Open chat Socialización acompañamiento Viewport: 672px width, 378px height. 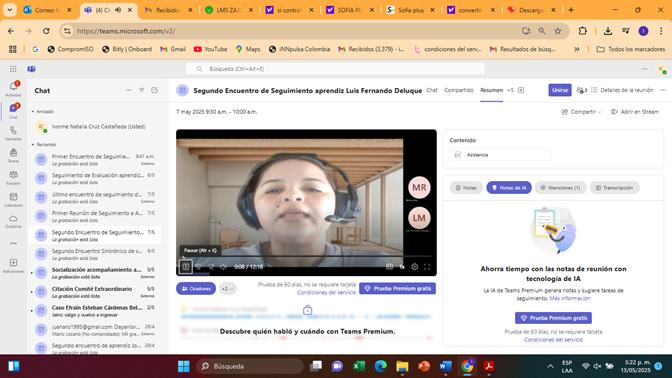[x=95, y=273]
